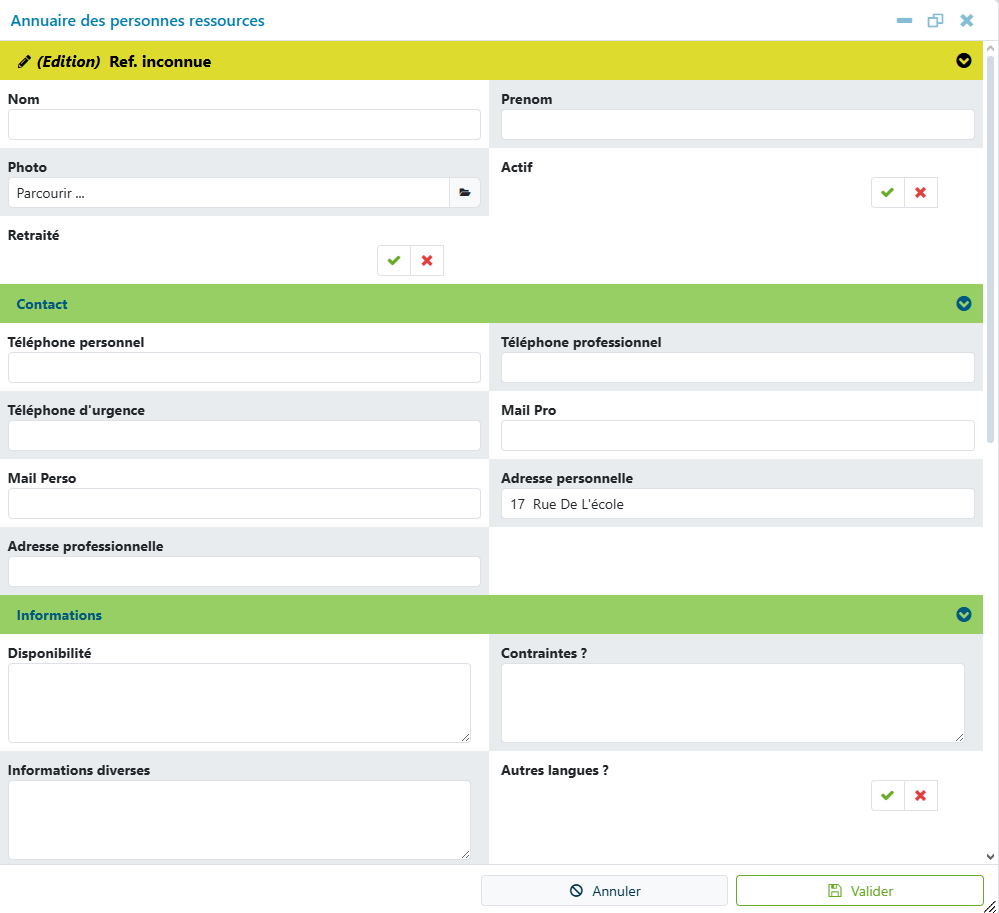
Task: Restore the window with the overlapping-squares icon
Action: click(x=935, y=20)
